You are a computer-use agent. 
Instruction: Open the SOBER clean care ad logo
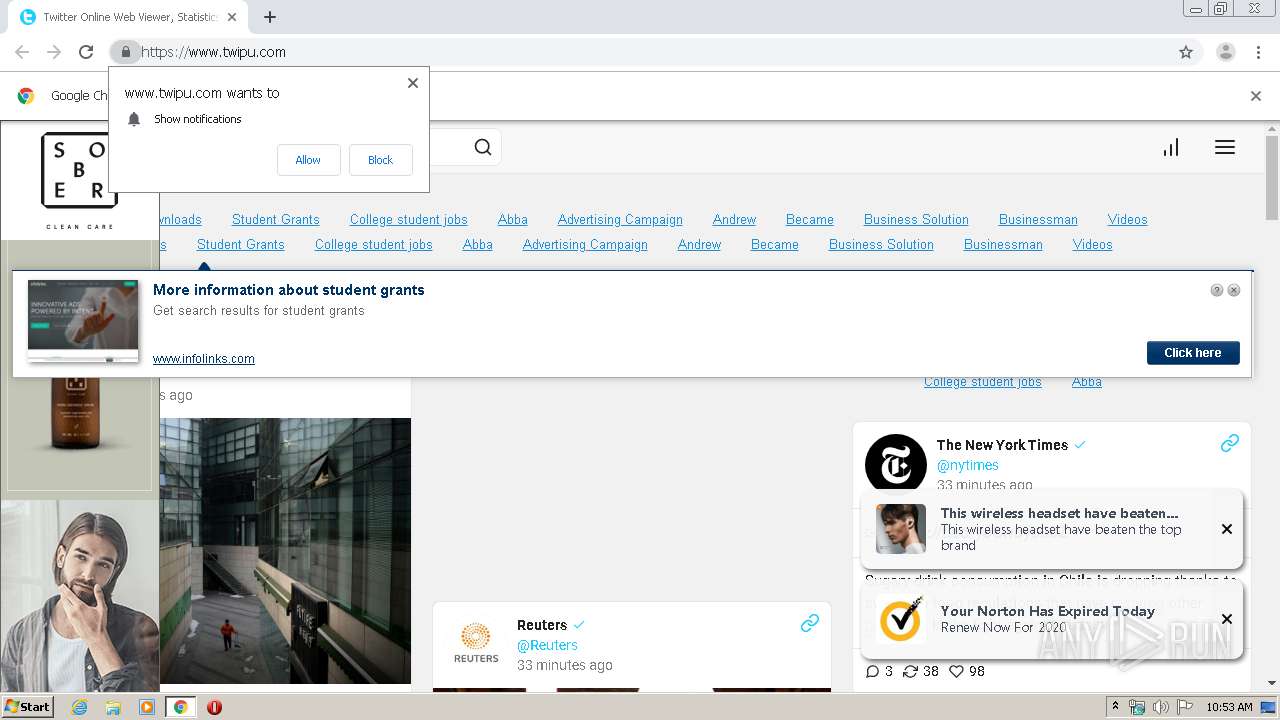click(79, 180)
